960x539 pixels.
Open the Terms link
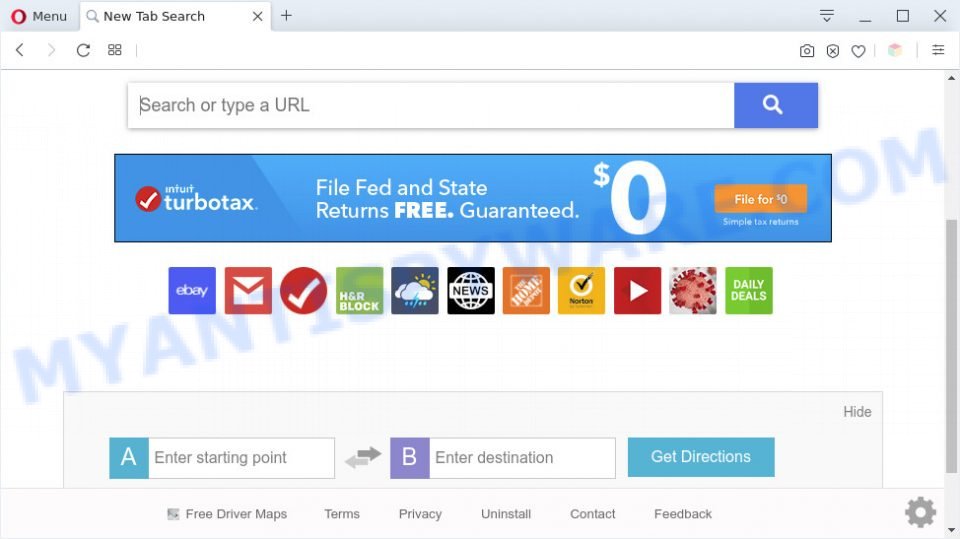(x=342, y=514)
